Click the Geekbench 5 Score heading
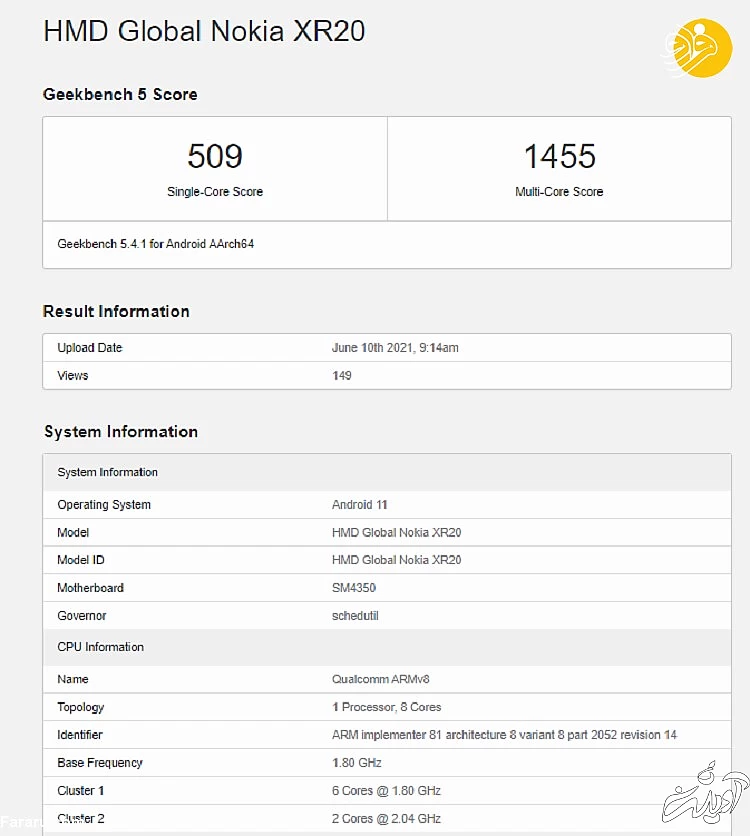Image resolution: width=750 pixels, height=836 pixels. tap(120, 95)
